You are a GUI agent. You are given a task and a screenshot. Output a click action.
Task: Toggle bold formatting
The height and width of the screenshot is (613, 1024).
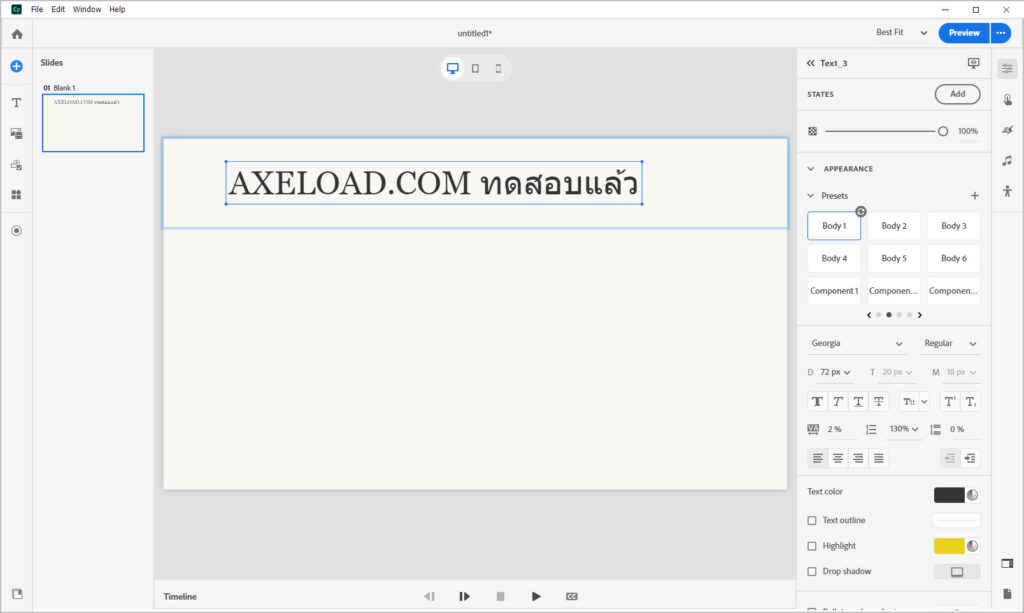[x=817, y=401]
